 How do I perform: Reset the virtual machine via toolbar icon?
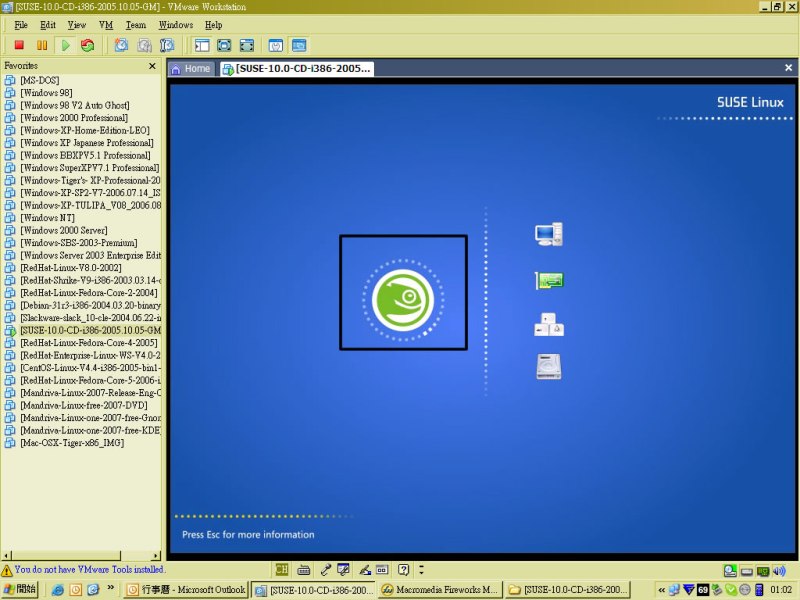pyautogui.click(x=88, y=45)
